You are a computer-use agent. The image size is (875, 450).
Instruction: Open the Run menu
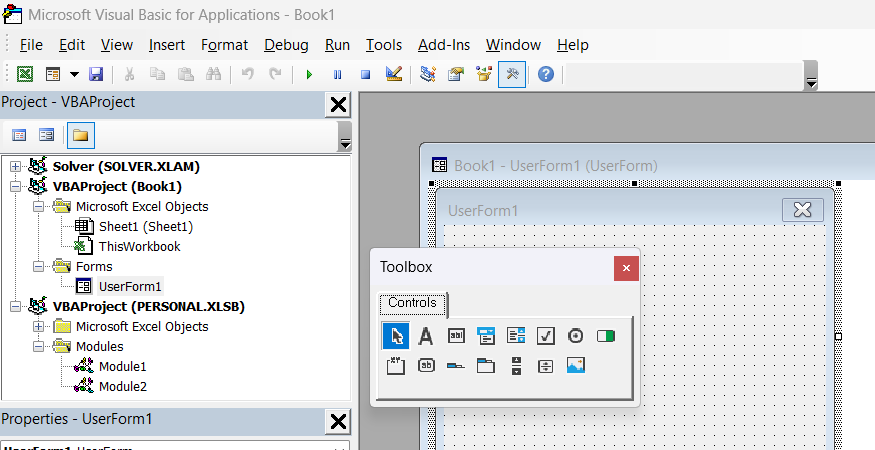coord(338,45)
